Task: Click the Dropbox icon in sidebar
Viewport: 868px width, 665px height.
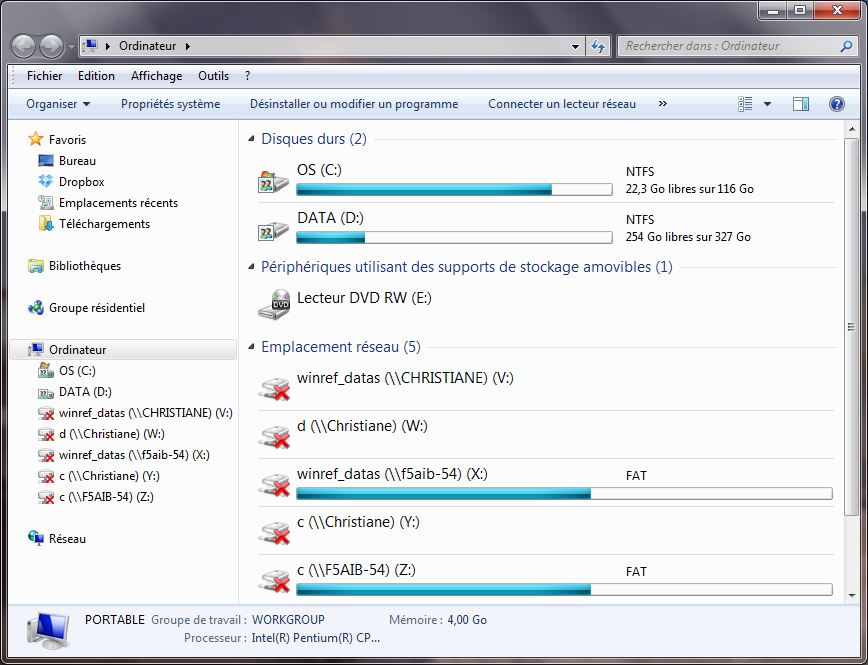Action: point(45,181)
